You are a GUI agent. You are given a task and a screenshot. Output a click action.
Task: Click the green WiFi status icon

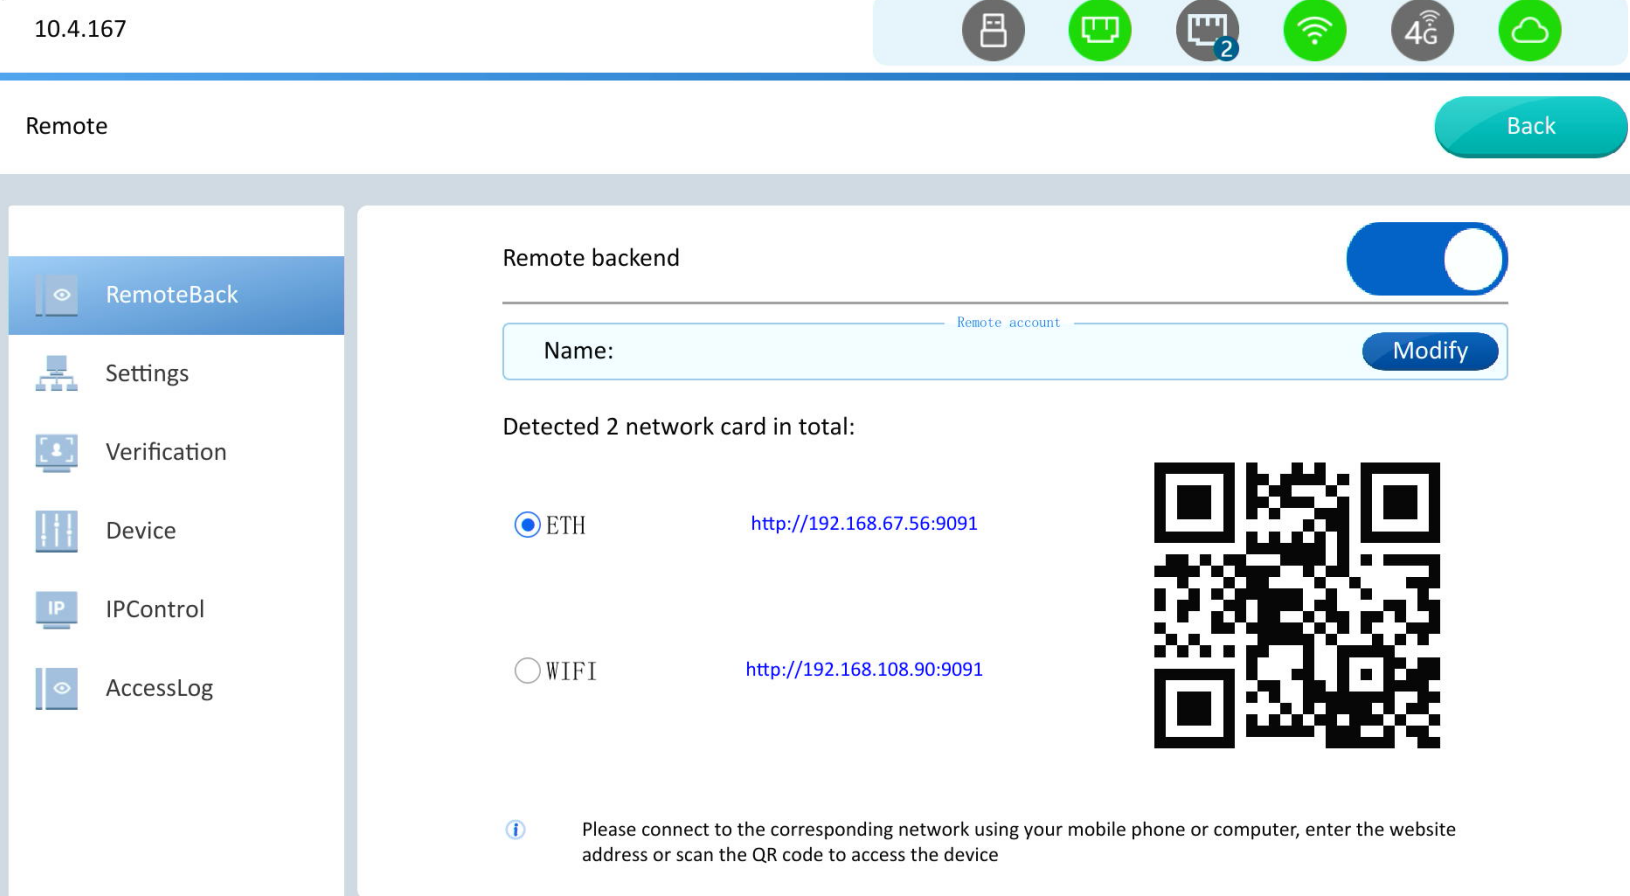(1314, 30)
